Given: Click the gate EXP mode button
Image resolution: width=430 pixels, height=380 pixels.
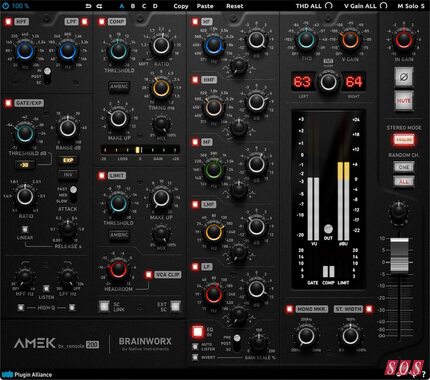Looking at the screenshot, I should [x=68, y=160].
